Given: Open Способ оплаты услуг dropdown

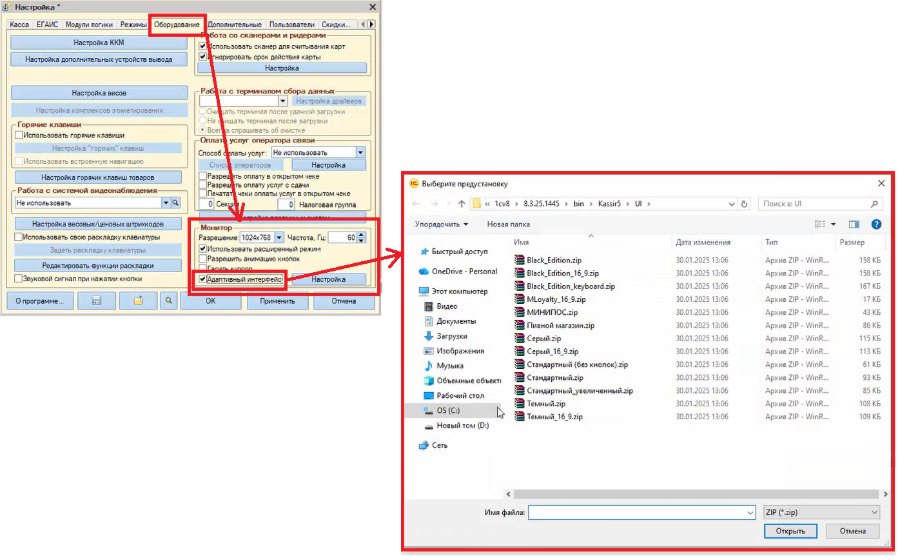Looking at the screenshot, I should (x=360, y=153).
